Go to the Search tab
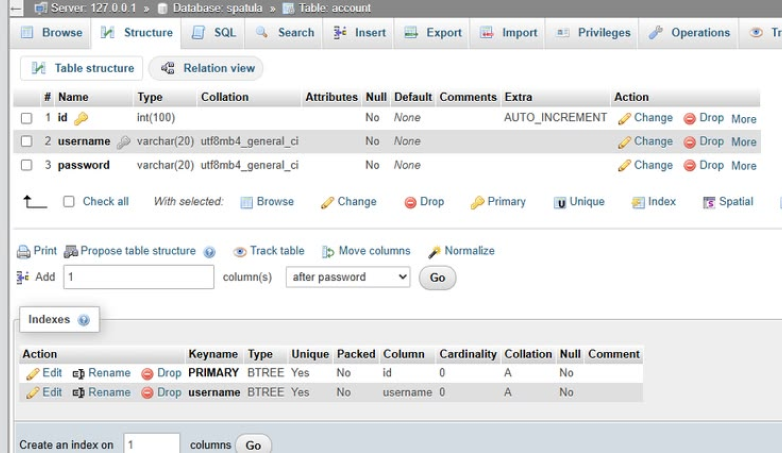 (284, 33)
